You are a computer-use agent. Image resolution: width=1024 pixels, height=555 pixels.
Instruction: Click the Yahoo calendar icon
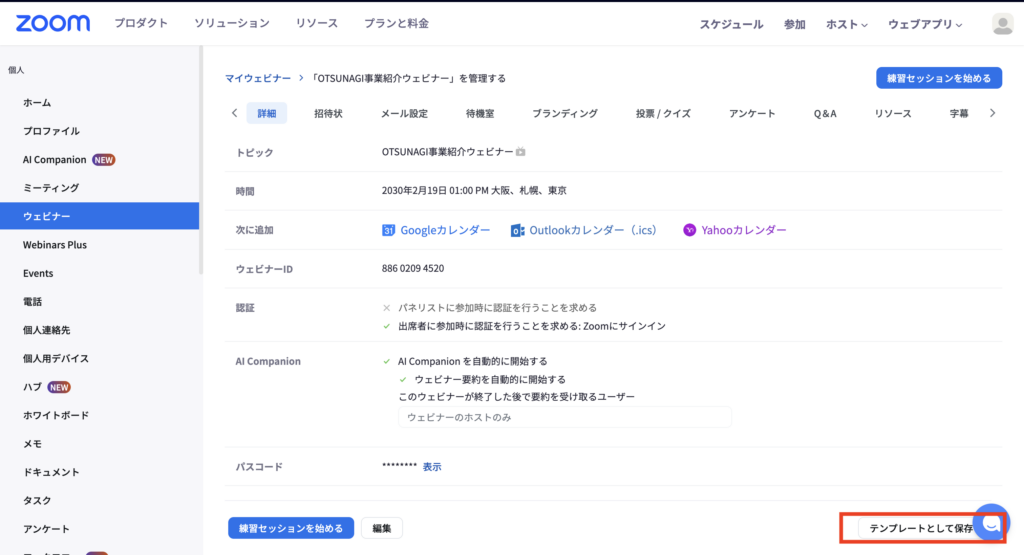tap(689, 230)
